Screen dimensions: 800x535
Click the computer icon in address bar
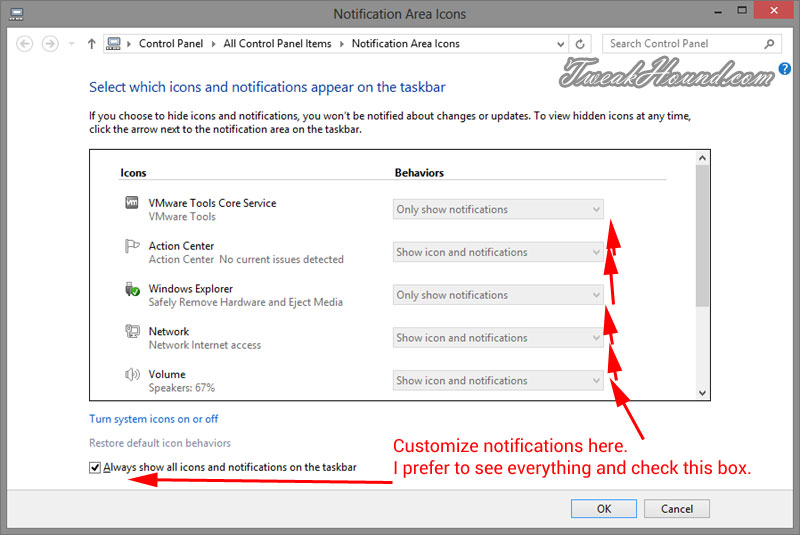click(x=113, y=44)
